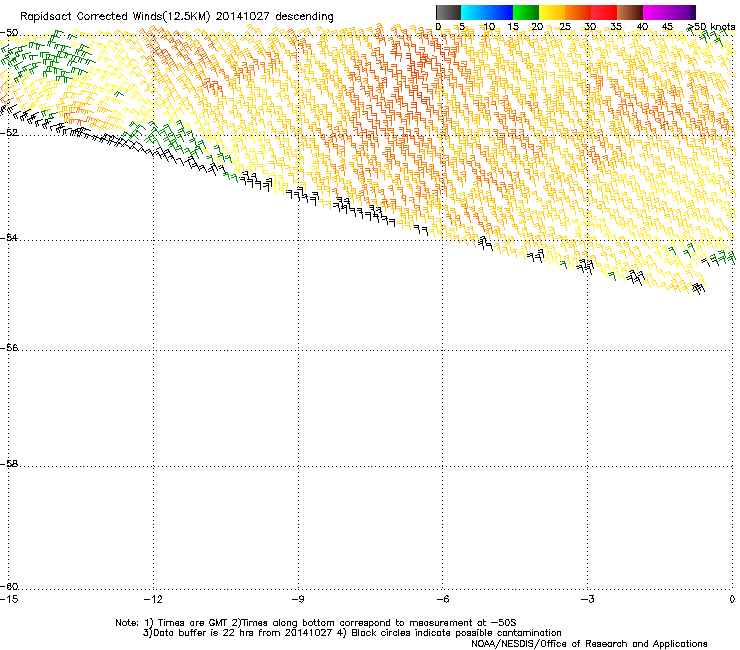Click the -6 longitude axis label
The width and height of the screenshot is (740, 650).
[442, 599]
